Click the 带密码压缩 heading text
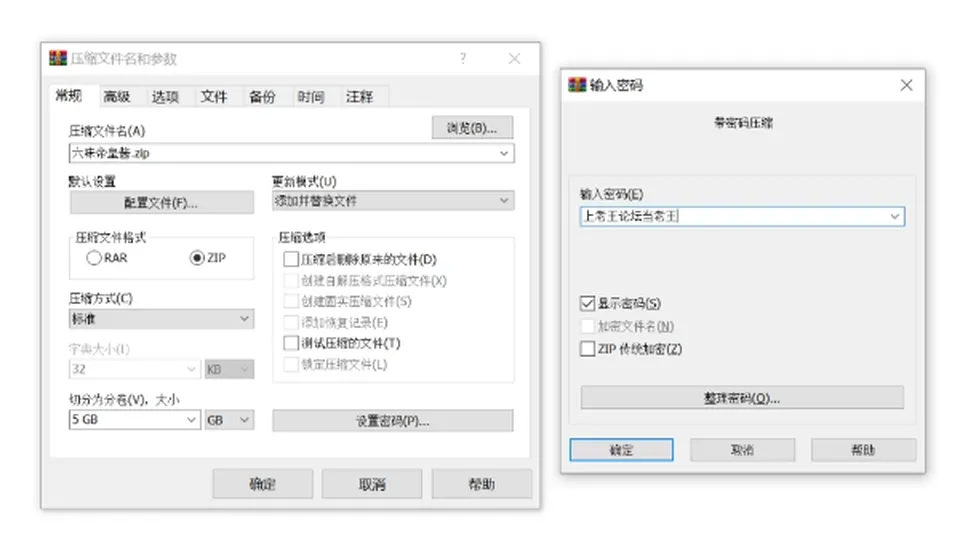Screen dimensions: 960x550 [x=743, y=122]
